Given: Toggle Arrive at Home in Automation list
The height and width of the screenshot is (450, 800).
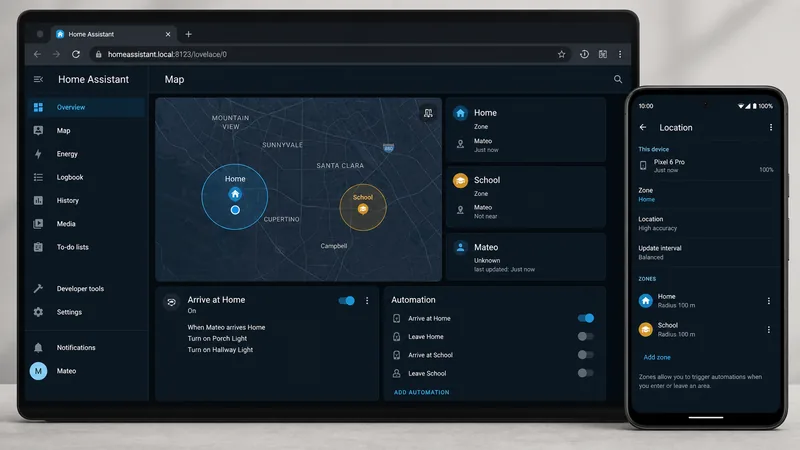Looking at the screenshot, I should pos(586,318).
